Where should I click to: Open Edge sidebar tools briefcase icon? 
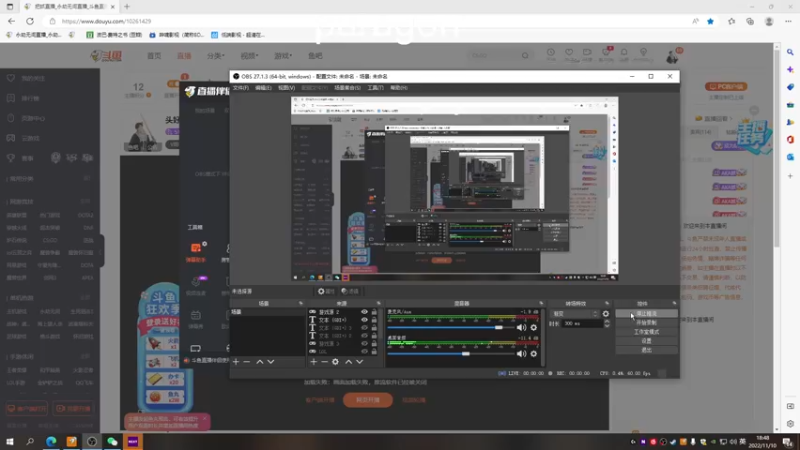(x=790, y=105)
